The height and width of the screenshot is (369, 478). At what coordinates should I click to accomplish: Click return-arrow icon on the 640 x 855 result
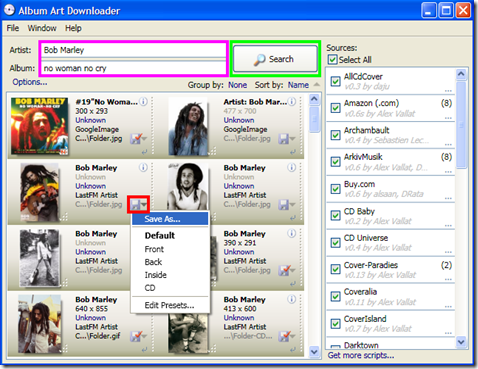[x=144, y=350]
